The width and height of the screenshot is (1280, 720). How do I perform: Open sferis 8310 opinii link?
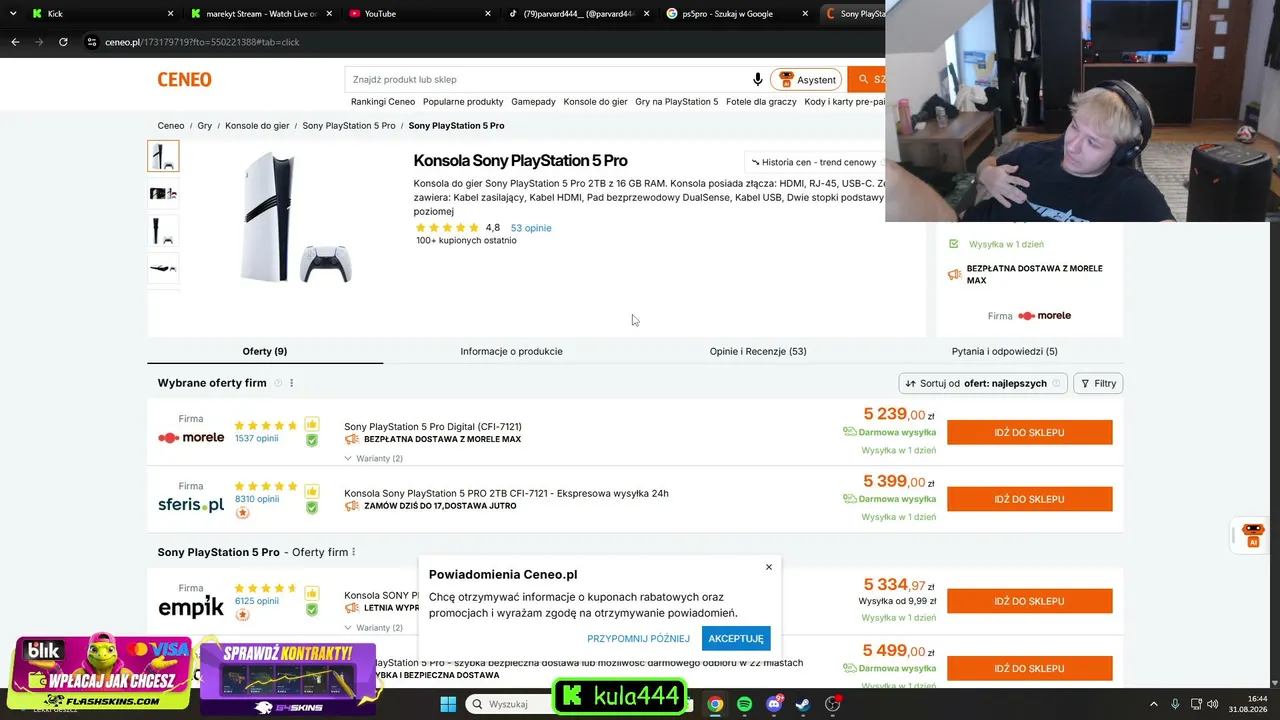tap(257, 499)
